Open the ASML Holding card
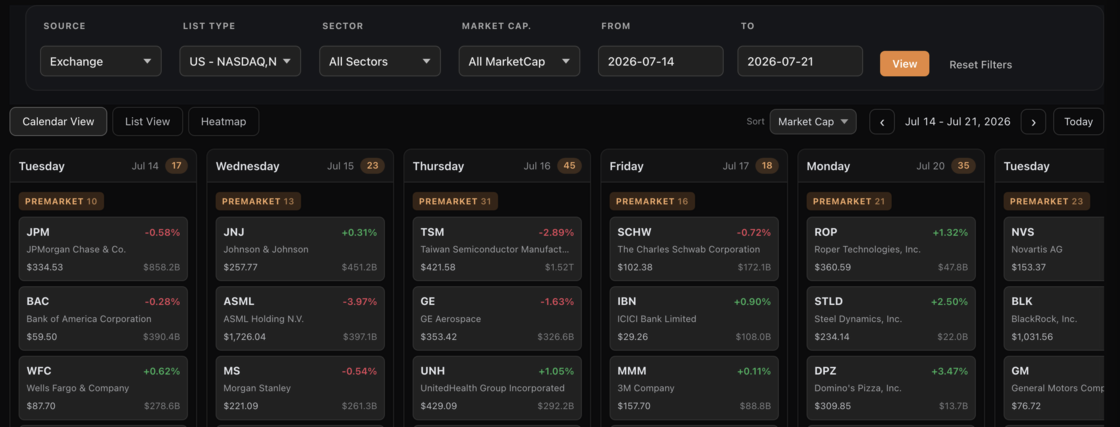Image resolution: width=1120 pixels, height=427 pixels. click(x=300, y=318)
